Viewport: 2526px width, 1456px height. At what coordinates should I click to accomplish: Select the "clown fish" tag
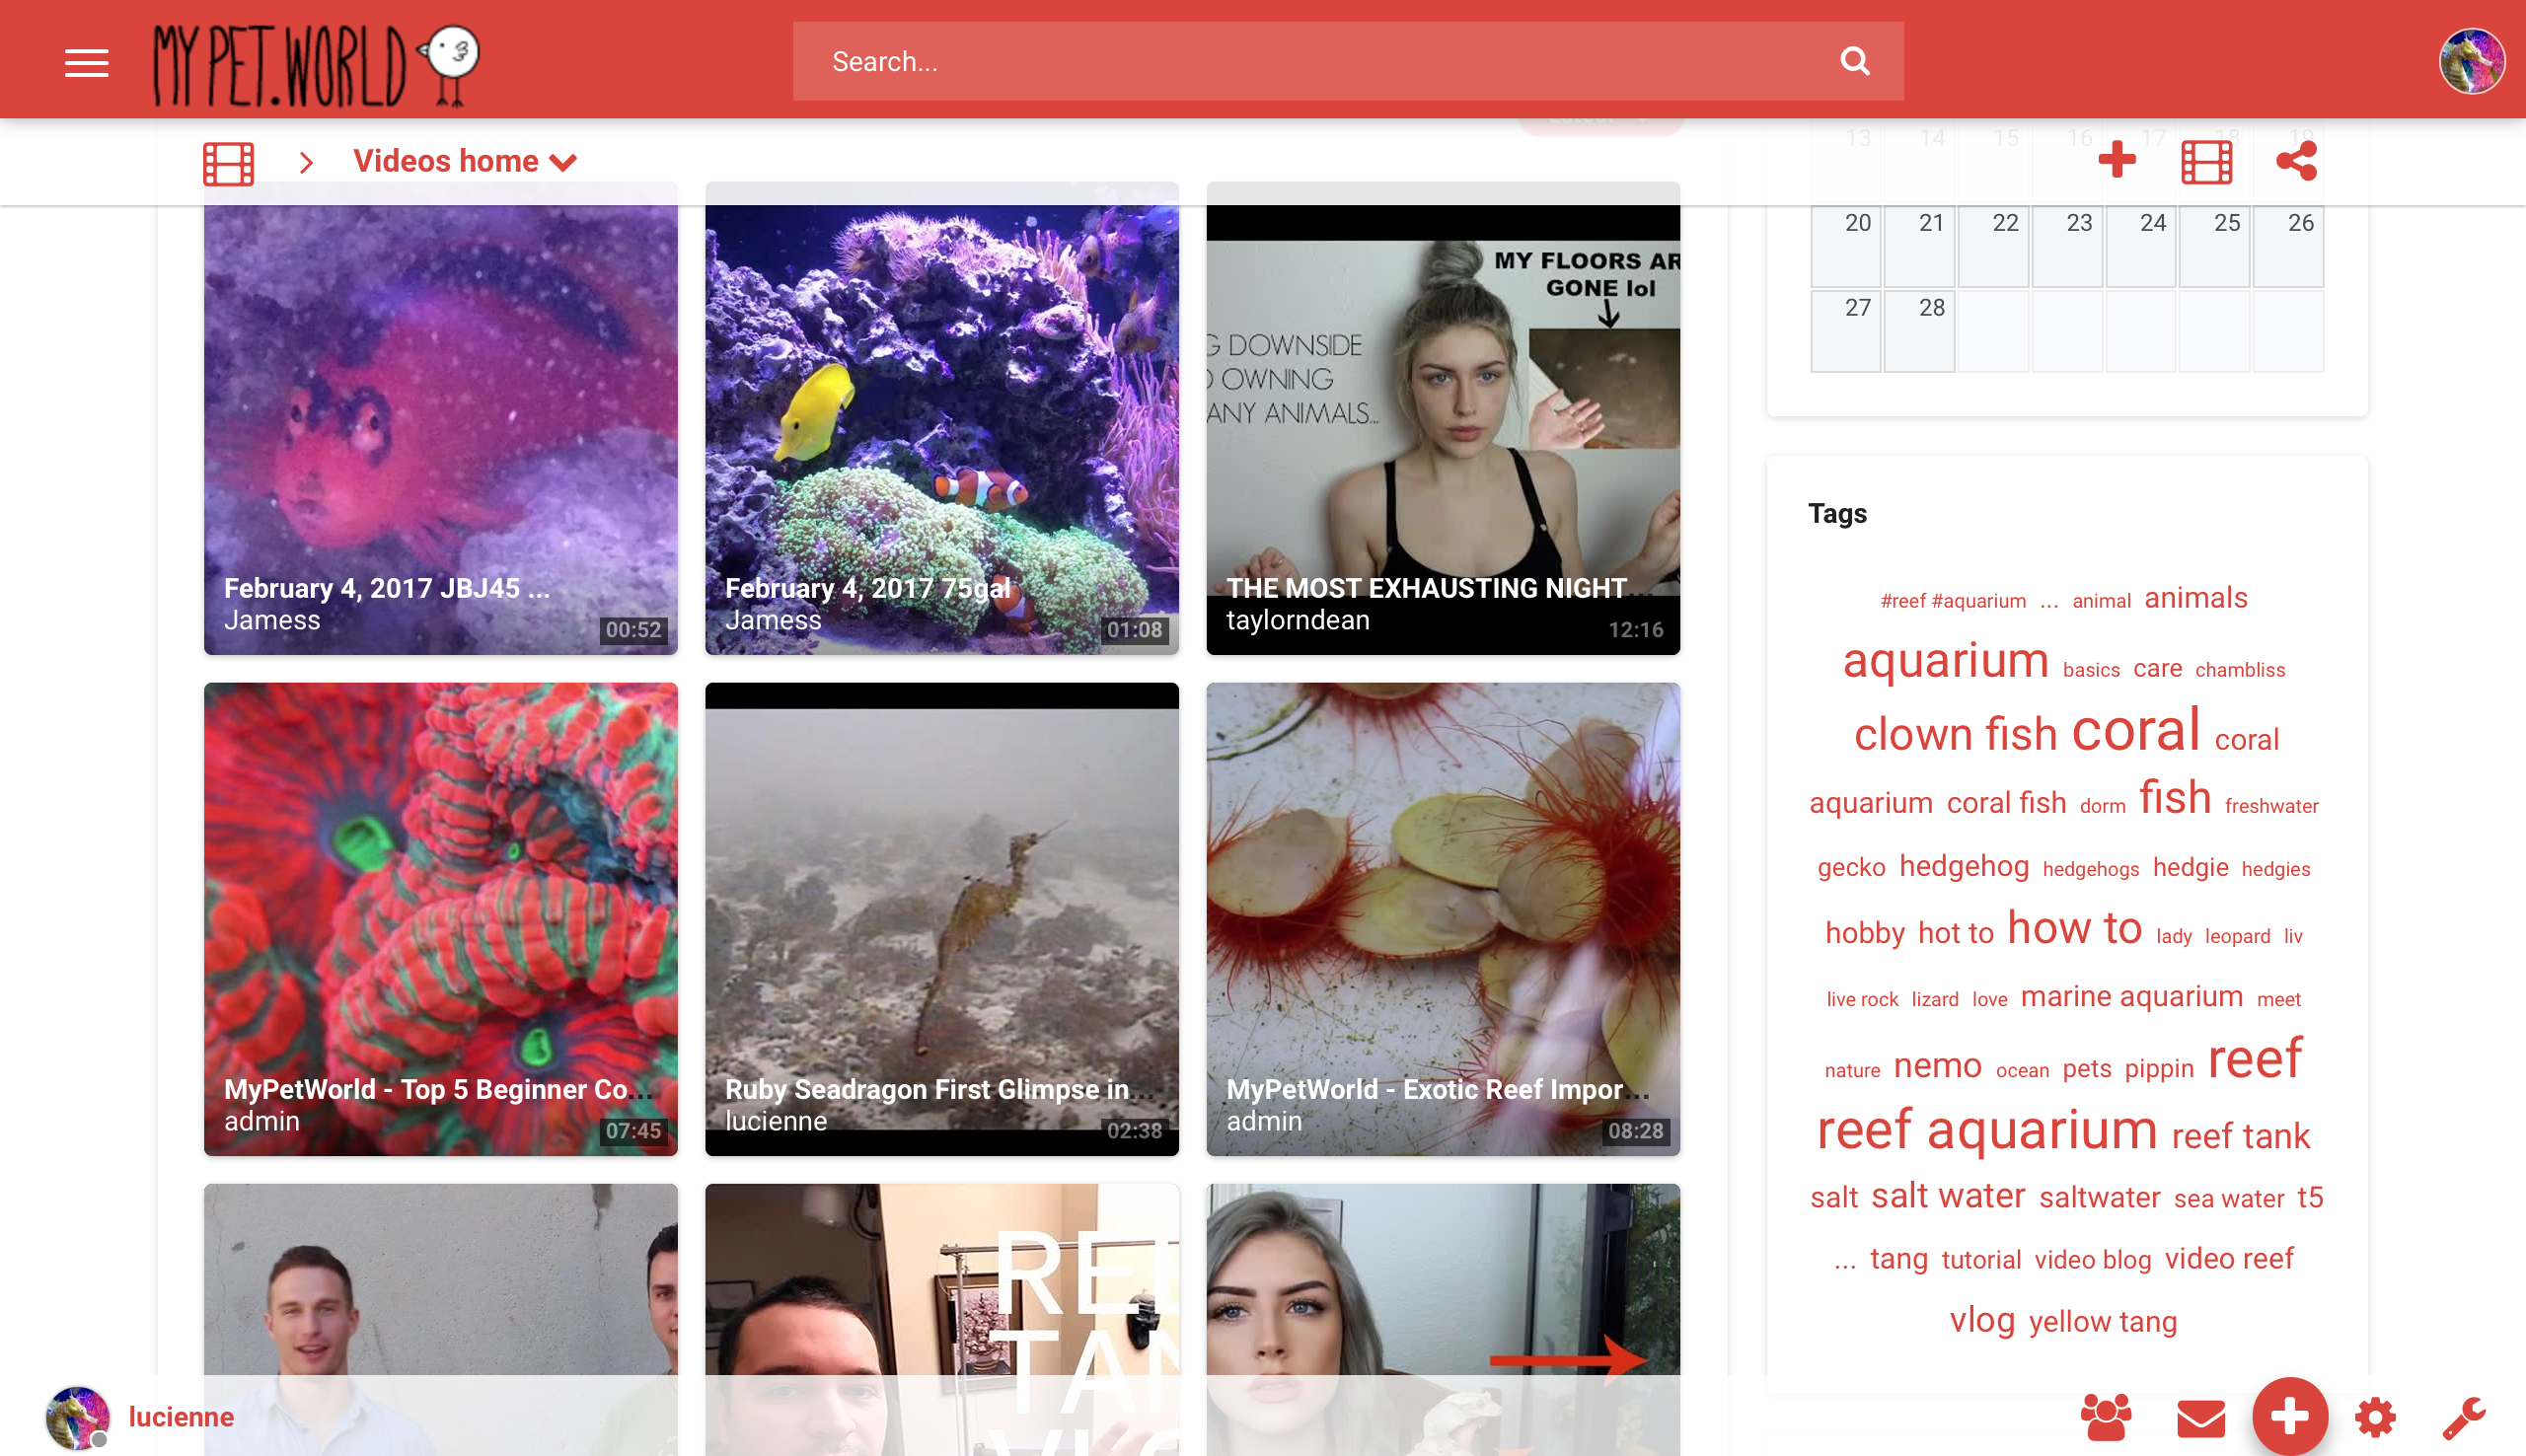coord(1955,735)
